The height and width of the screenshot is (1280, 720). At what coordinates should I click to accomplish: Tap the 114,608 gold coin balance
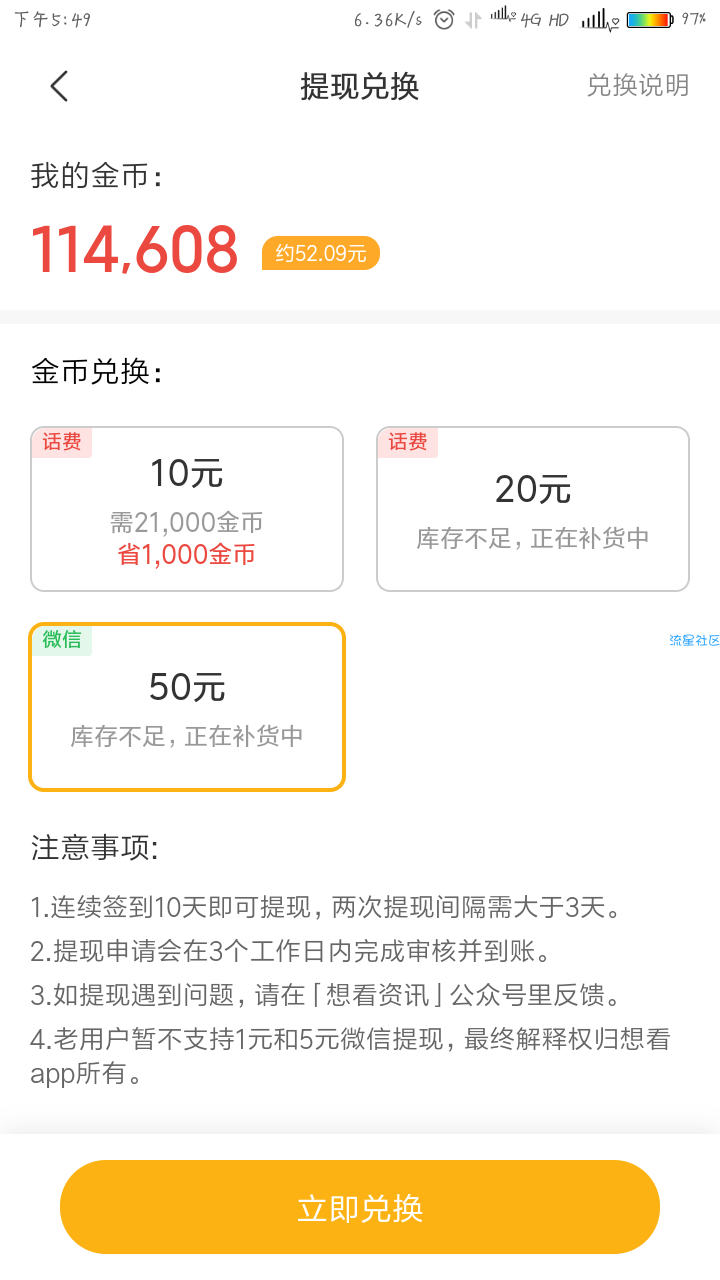pos(134,250)
